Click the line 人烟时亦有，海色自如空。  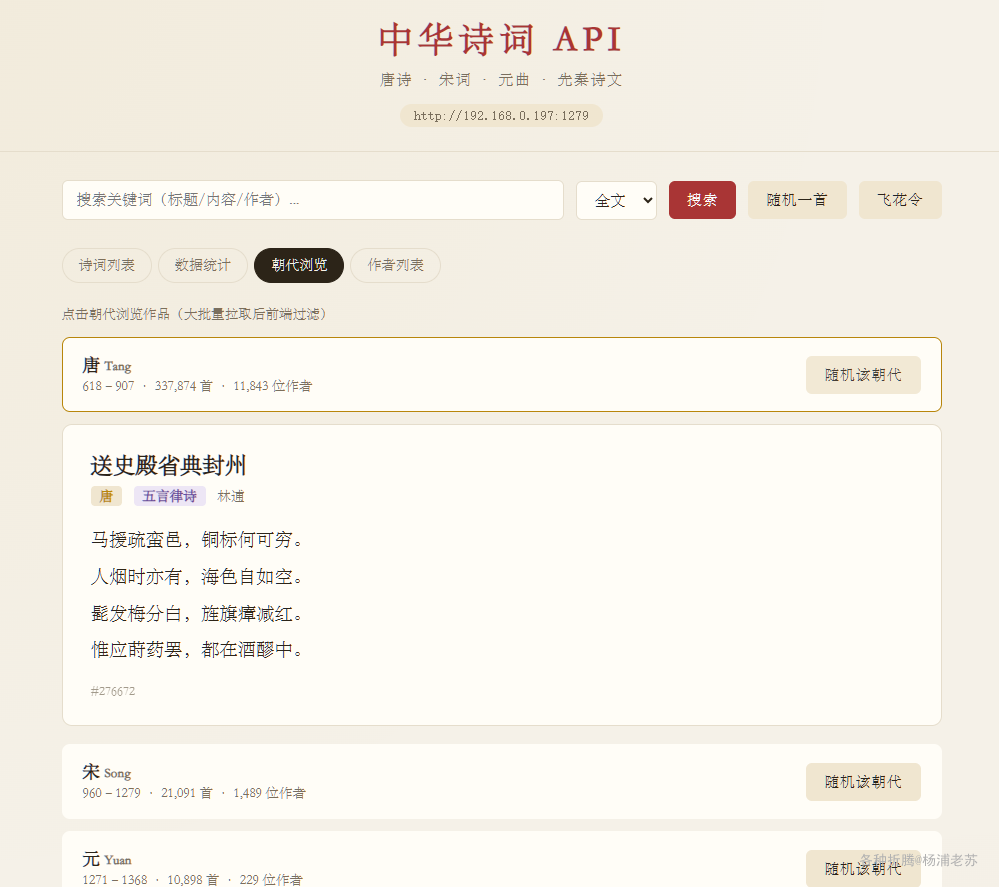197,577
